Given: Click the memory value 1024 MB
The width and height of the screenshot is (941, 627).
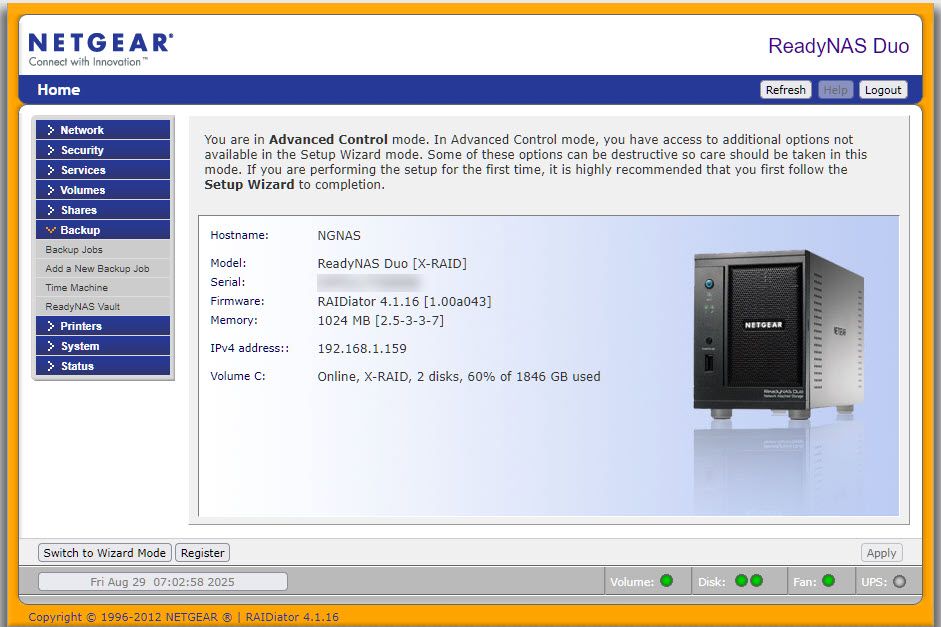Looking at the screenshot, I should pyautogui.click(x=380, y=320).
